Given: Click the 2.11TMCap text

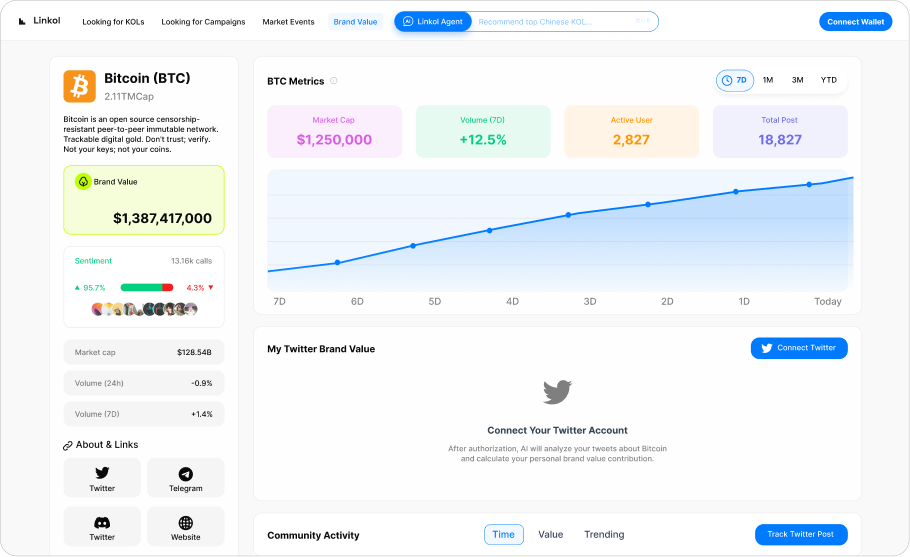Looking at the screenshot, I should coord(129,96).
